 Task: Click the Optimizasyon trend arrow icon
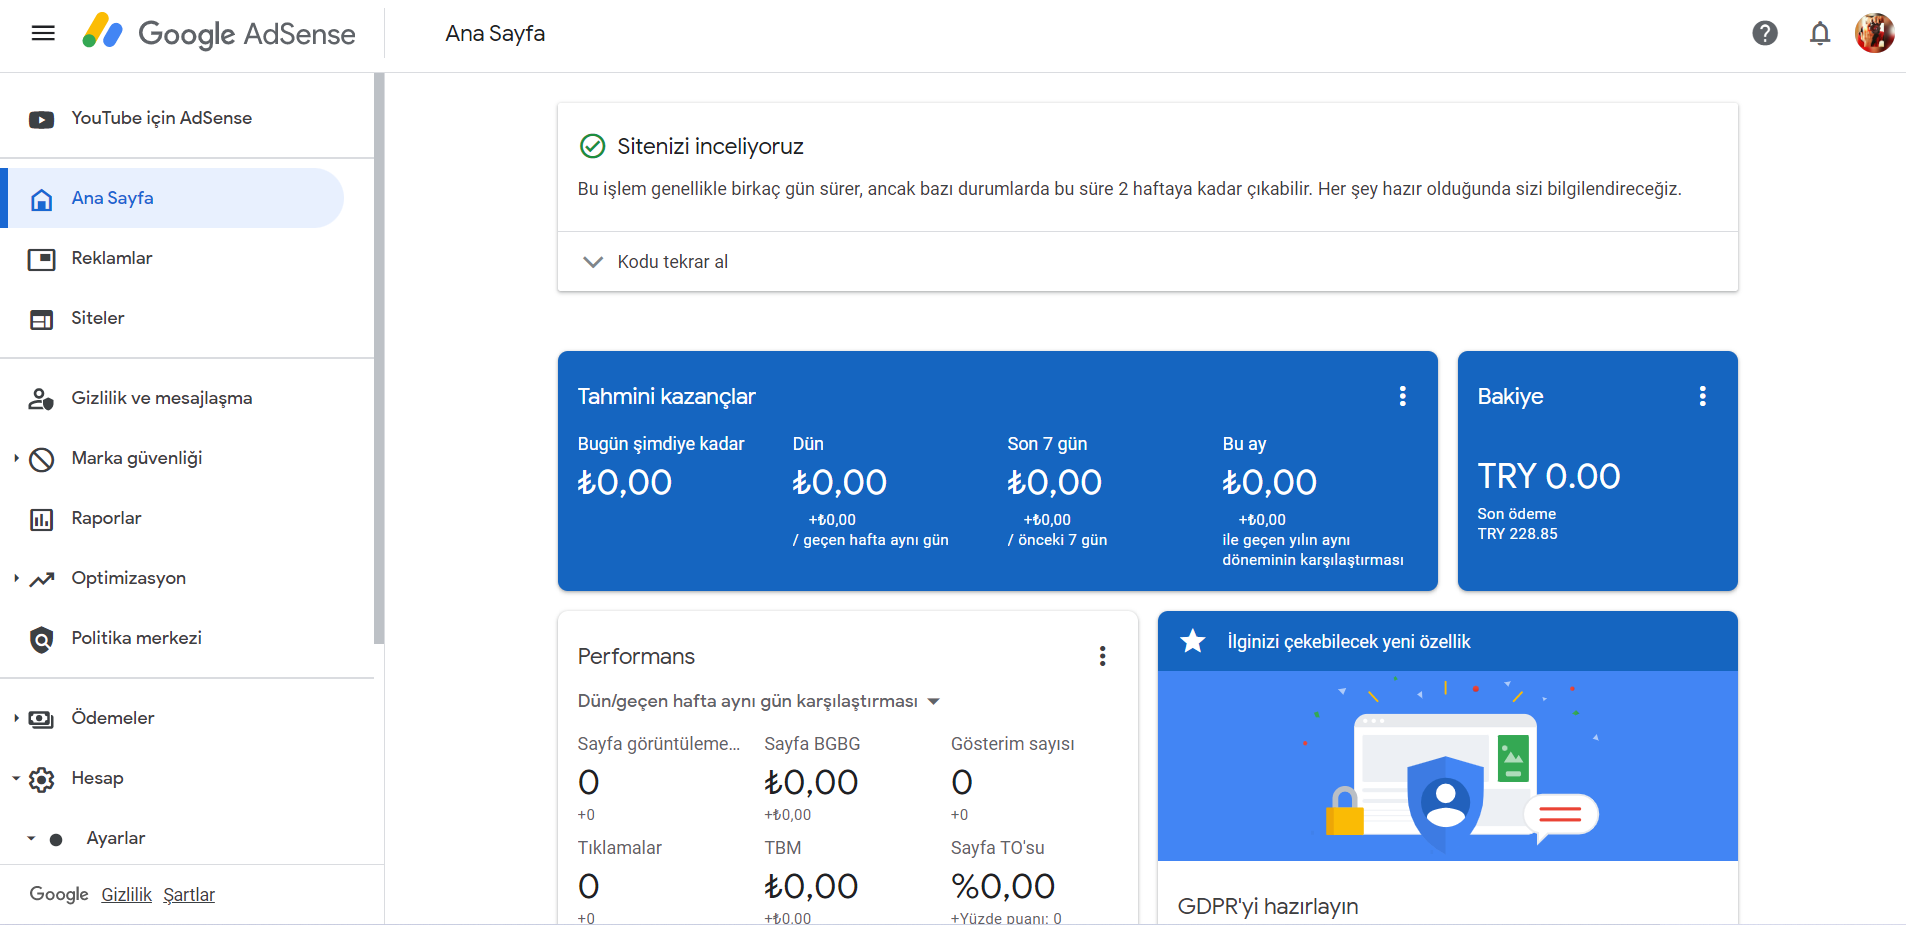[41, 579]
